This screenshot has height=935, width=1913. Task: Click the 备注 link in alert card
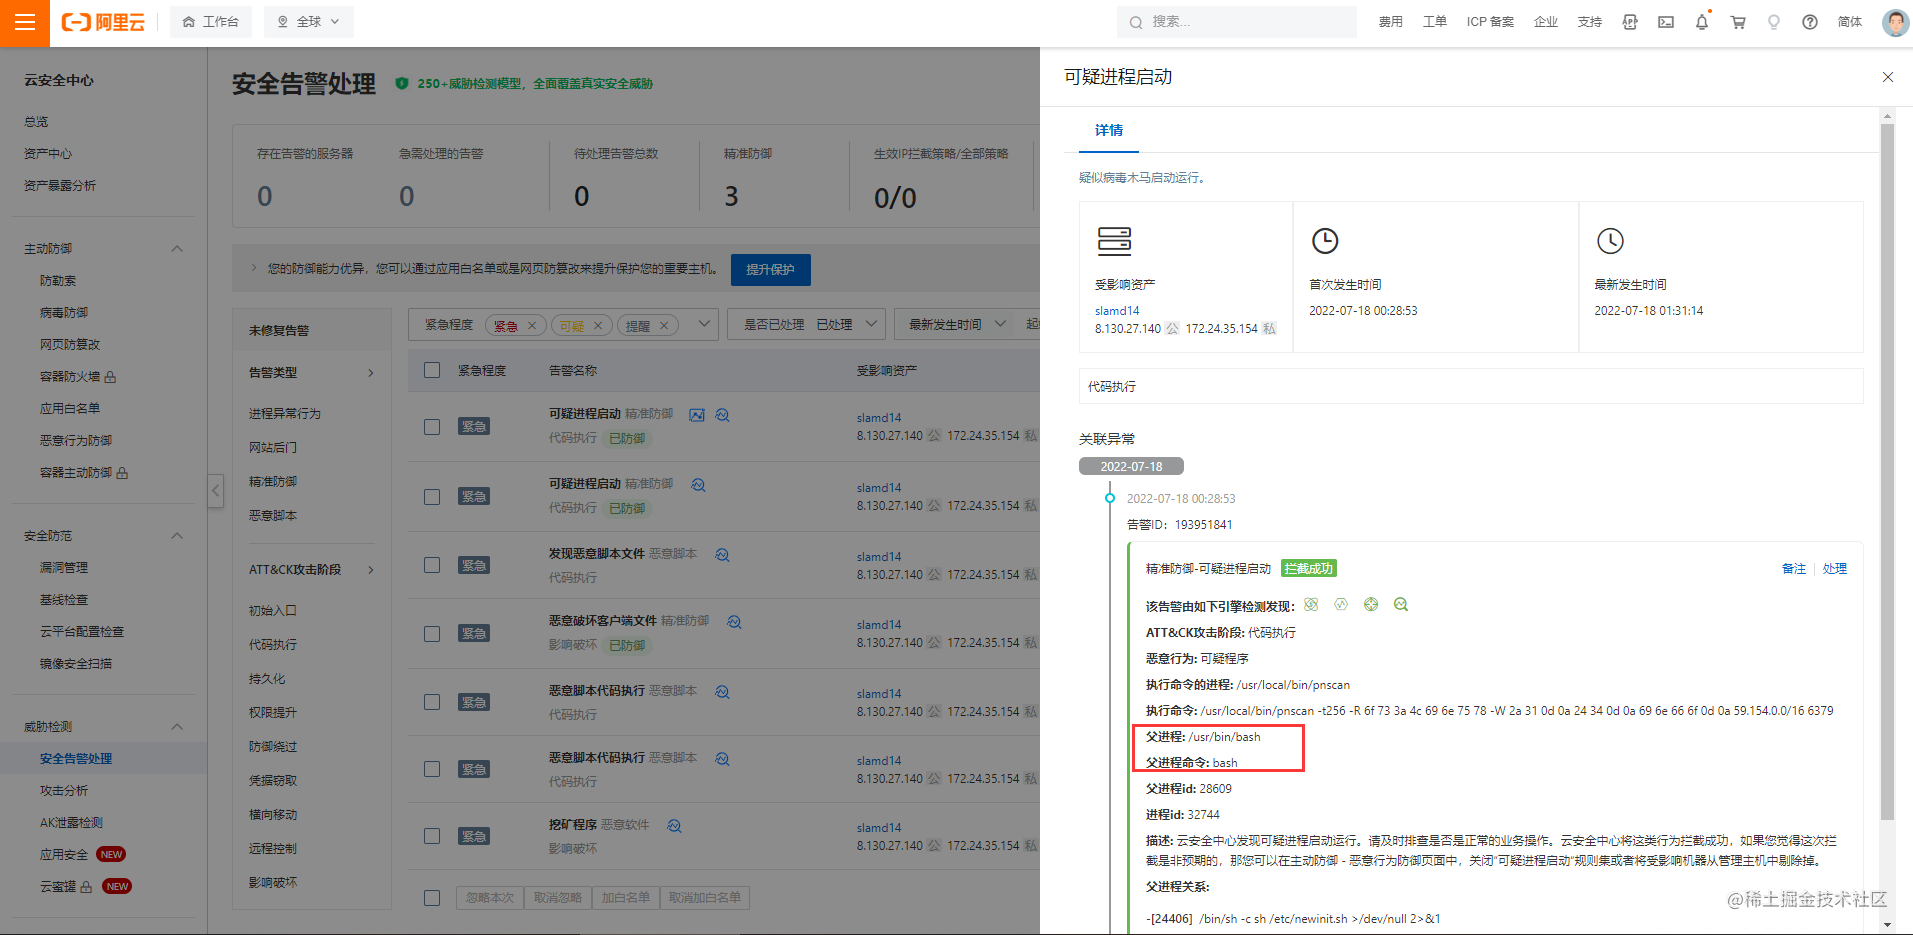[1794, 568]
